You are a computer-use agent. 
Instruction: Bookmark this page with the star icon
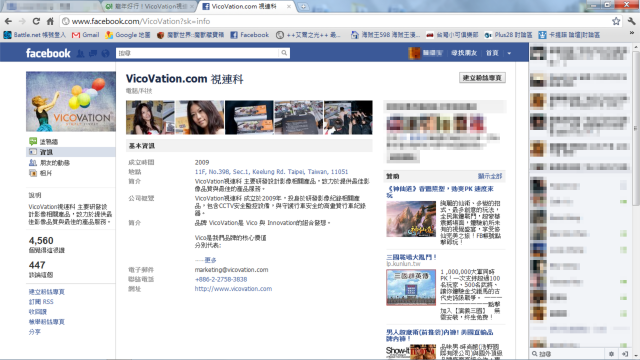[x=616, y=21]
